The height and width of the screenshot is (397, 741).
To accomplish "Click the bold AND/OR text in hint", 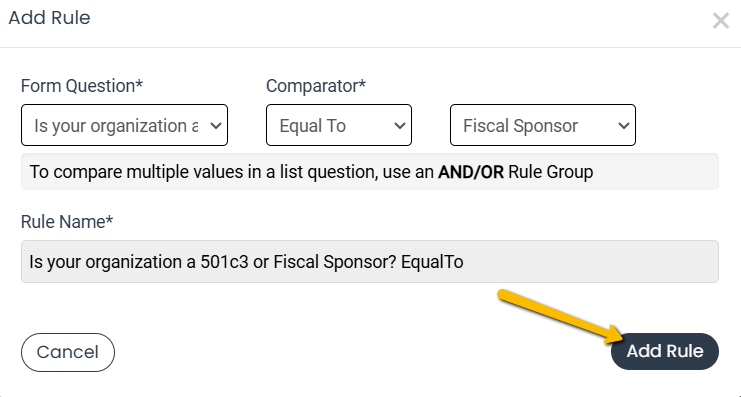I will click(x=471, y=172).
